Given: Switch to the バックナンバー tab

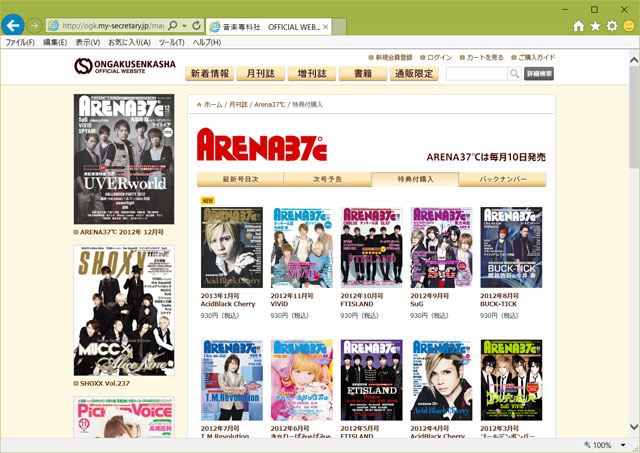Looking at the screenshot, I should pos(502,179).
